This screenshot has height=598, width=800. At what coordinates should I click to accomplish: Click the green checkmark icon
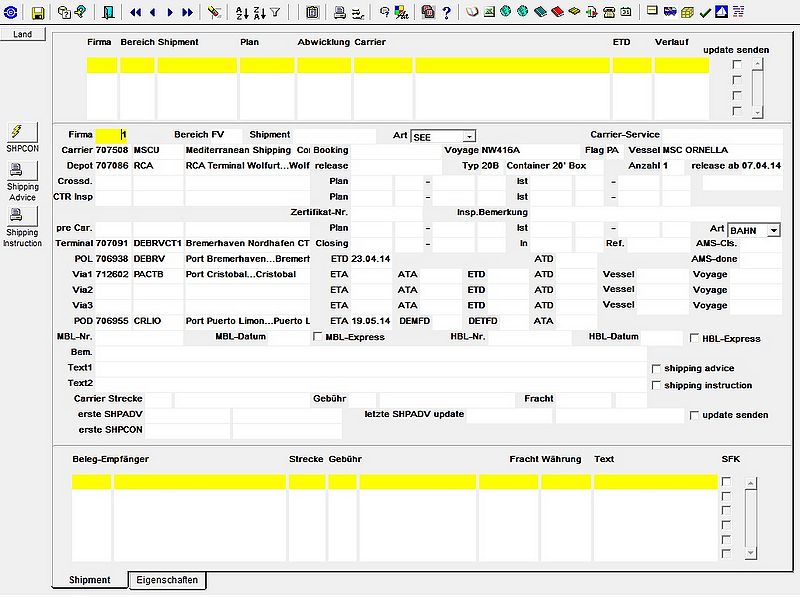[x=705, y=12]
